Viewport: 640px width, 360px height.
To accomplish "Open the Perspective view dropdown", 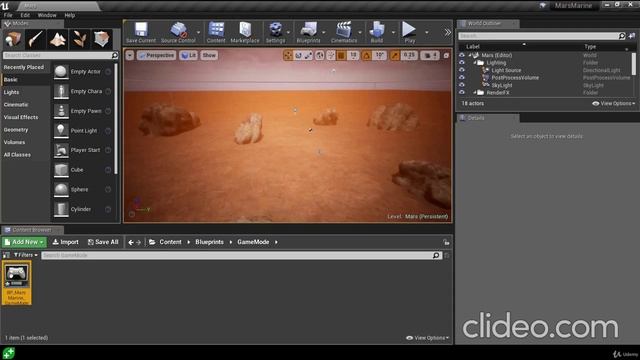I will pyautogui.click(x=157, y=55).
